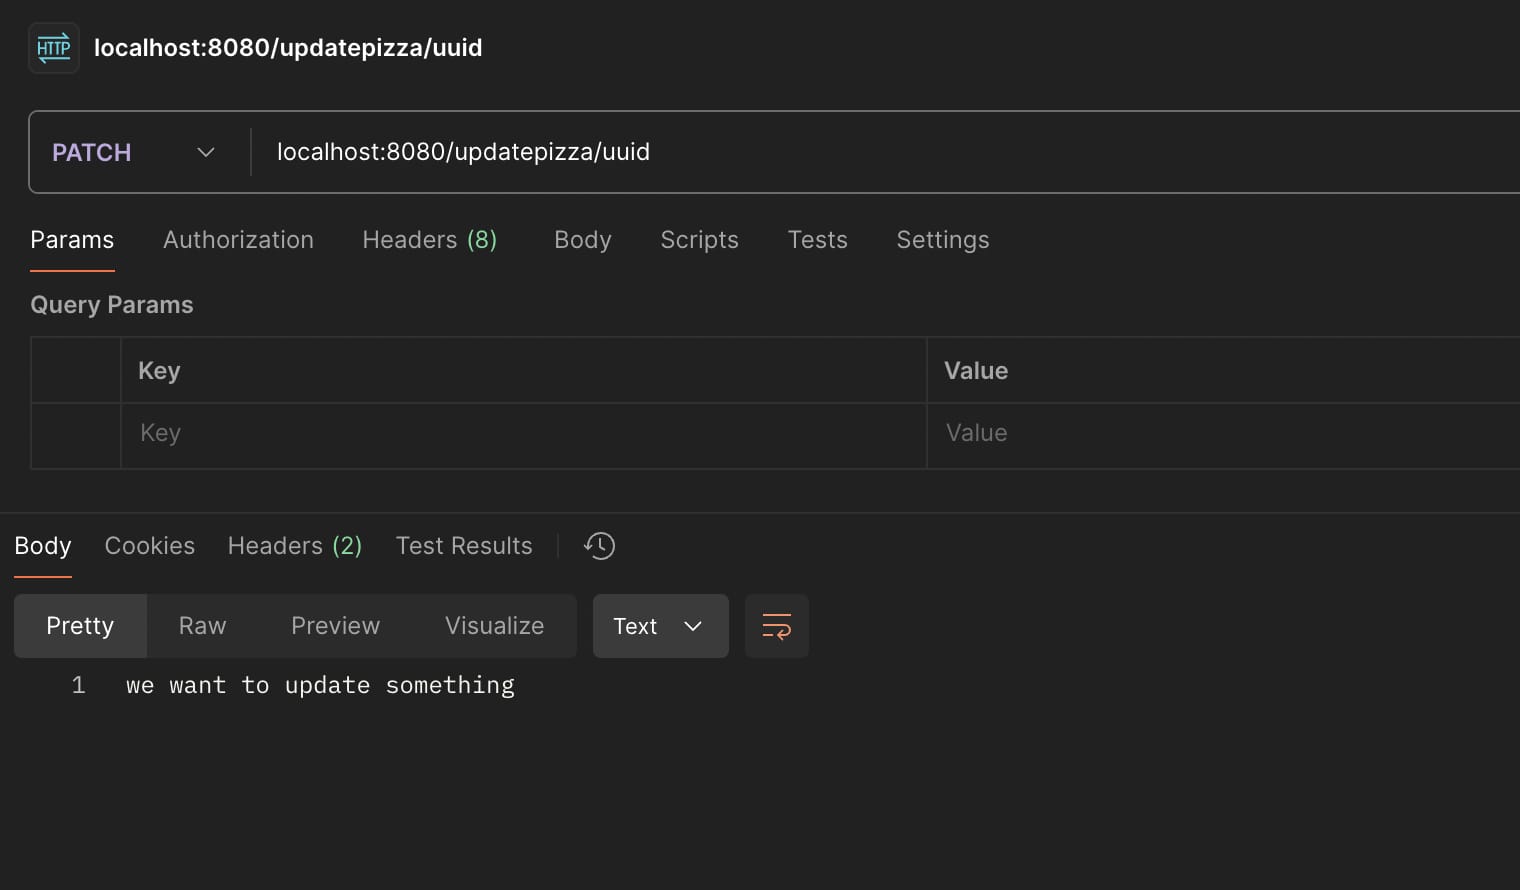Viewport: 1520px width, 890px height.
Task: Go to the Scripts tab
Action: [x=699, y=240]
